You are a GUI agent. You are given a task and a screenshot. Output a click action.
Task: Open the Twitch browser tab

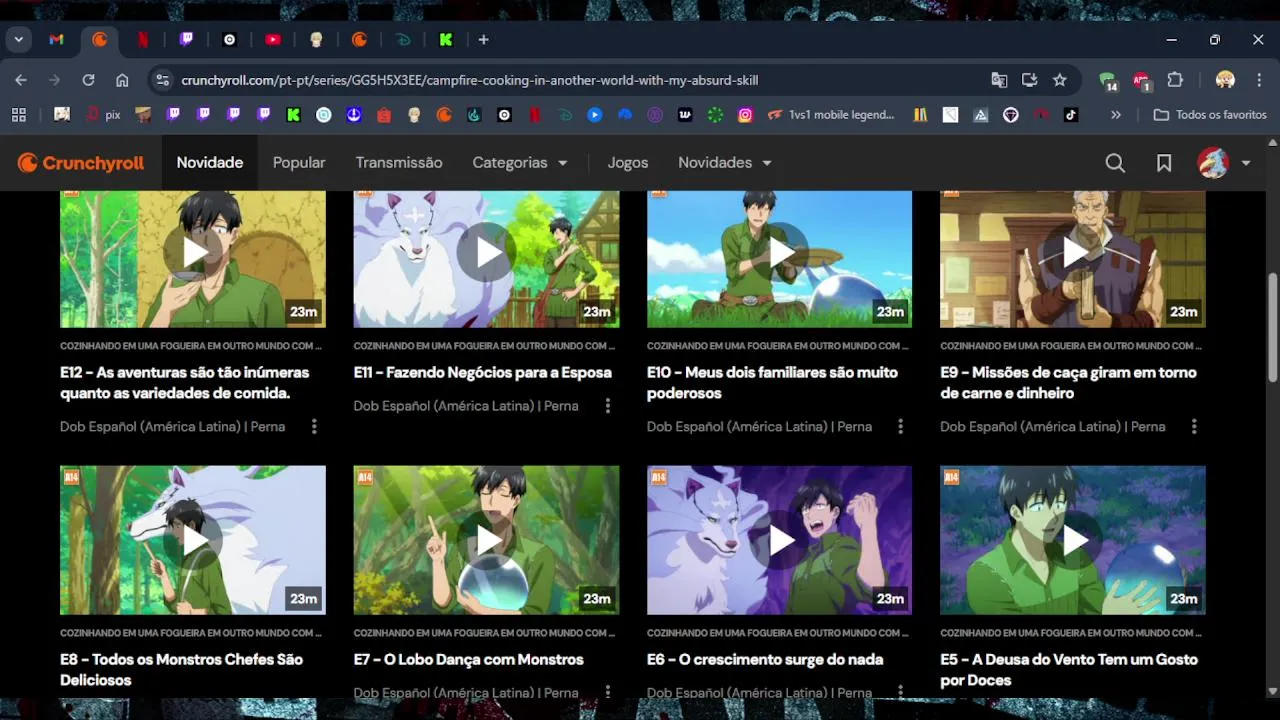coord(186,40)
